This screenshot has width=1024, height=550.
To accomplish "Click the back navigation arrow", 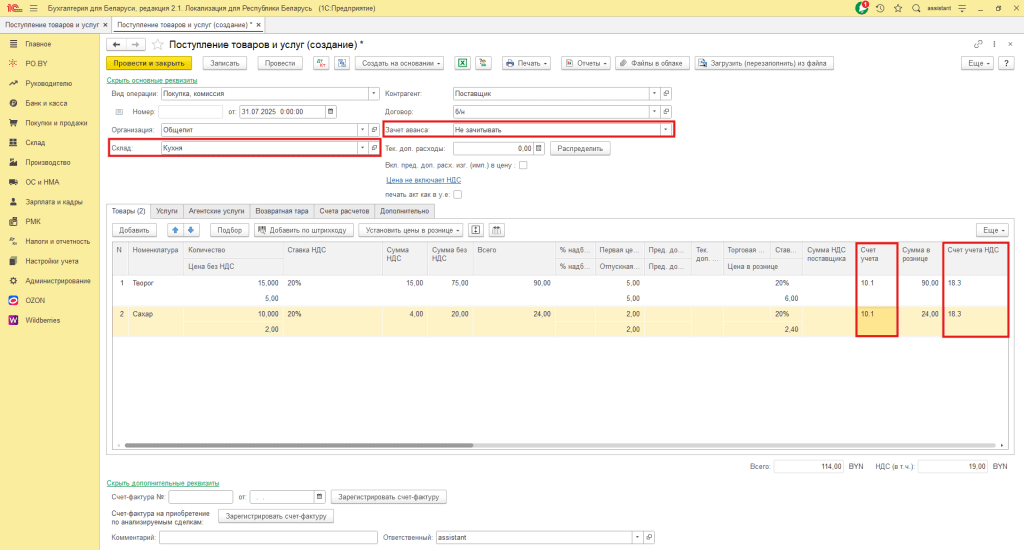I will pos(116,44).
